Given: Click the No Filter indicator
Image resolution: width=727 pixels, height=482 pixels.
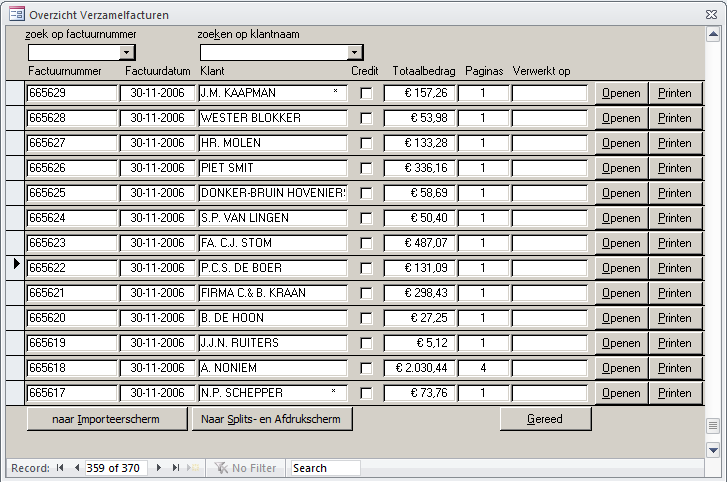Looking at the screenshot, I should click(x=246, y=468).
